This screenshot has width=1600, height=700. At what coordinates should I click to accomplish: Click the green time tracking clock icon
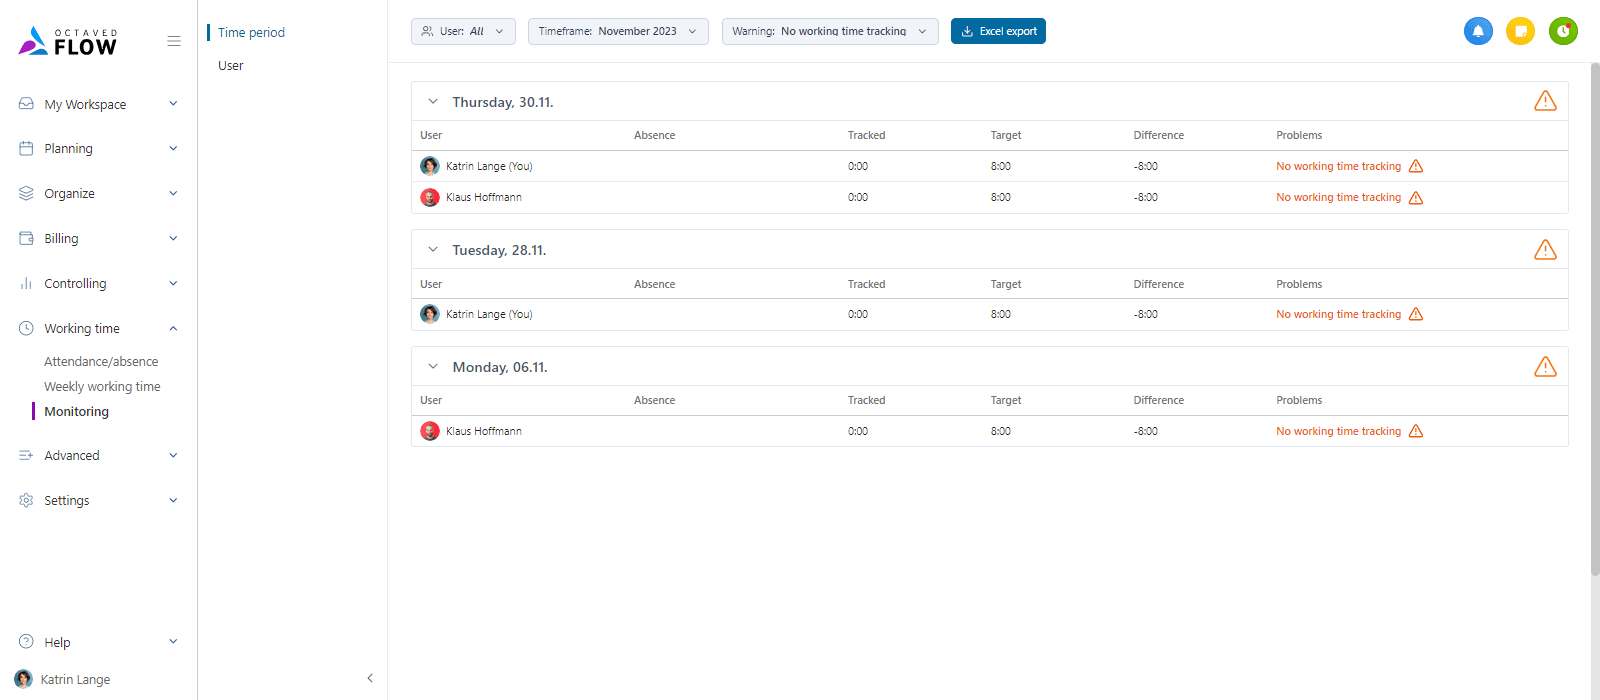1563,31
